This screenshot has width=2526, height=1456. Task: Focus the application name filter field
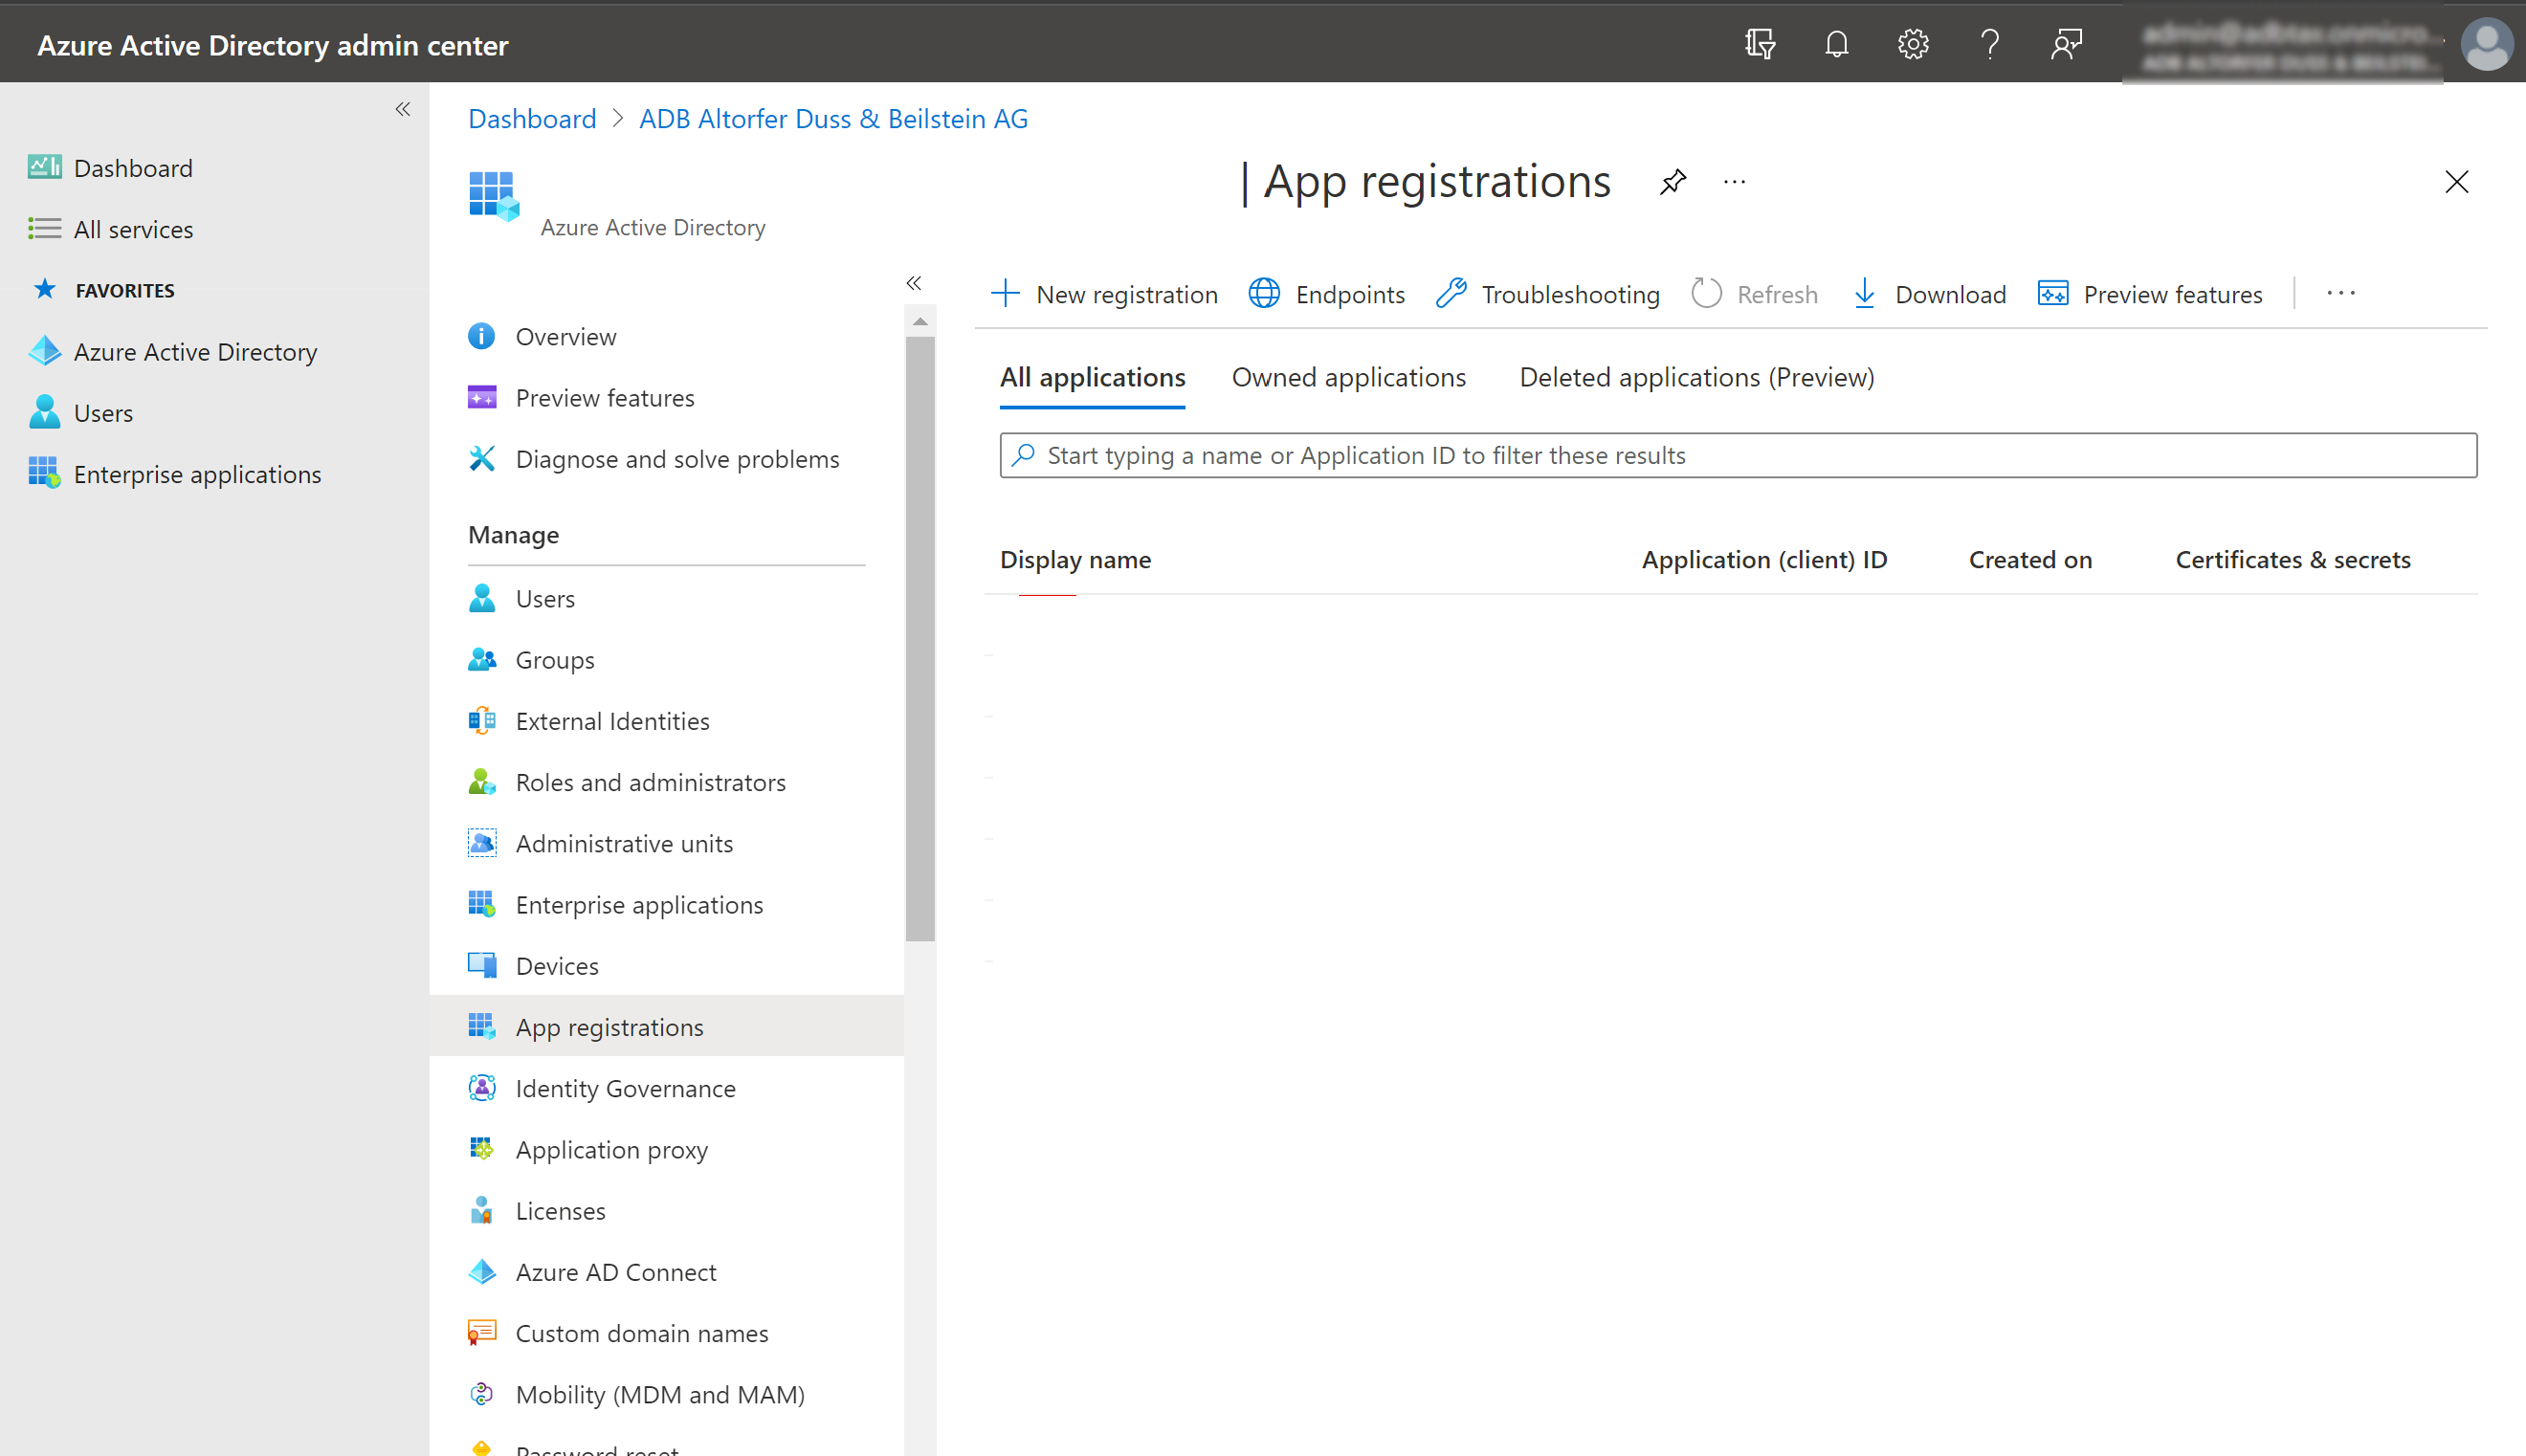1738,456
